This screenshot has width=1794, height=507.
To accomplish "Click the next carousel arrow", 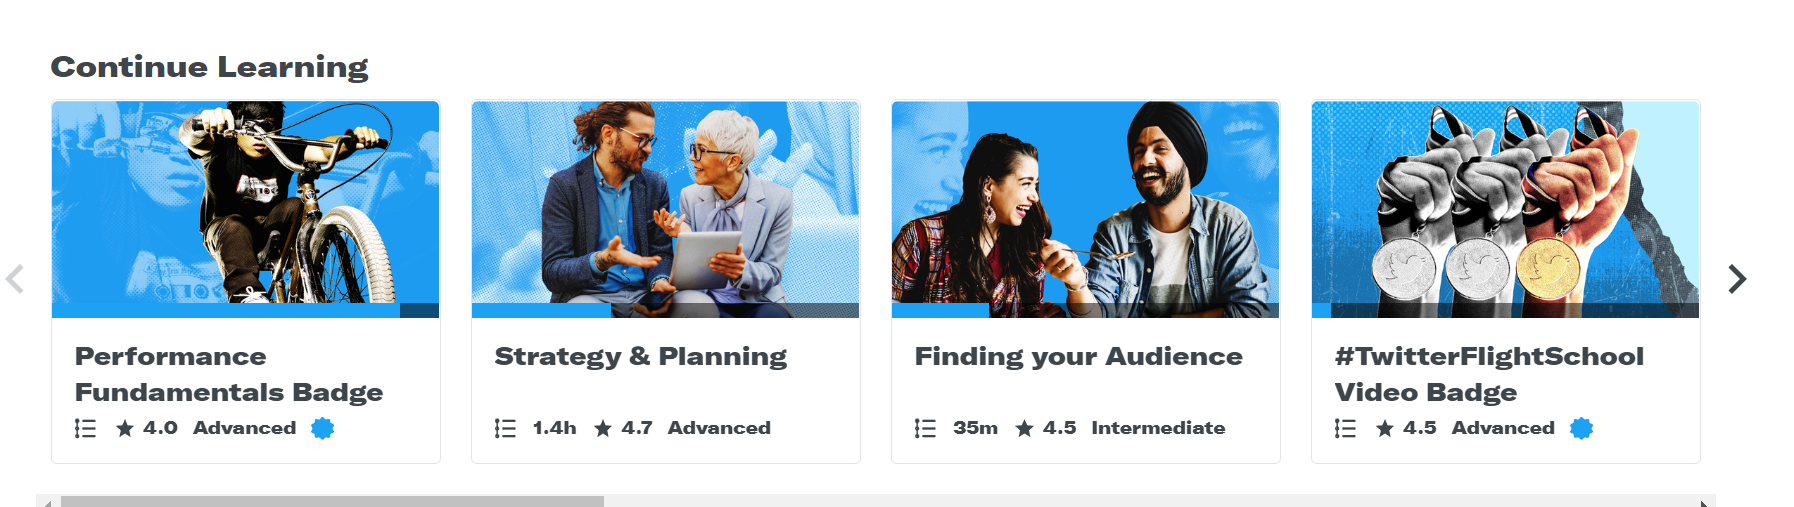I will tap(1737, 279).
